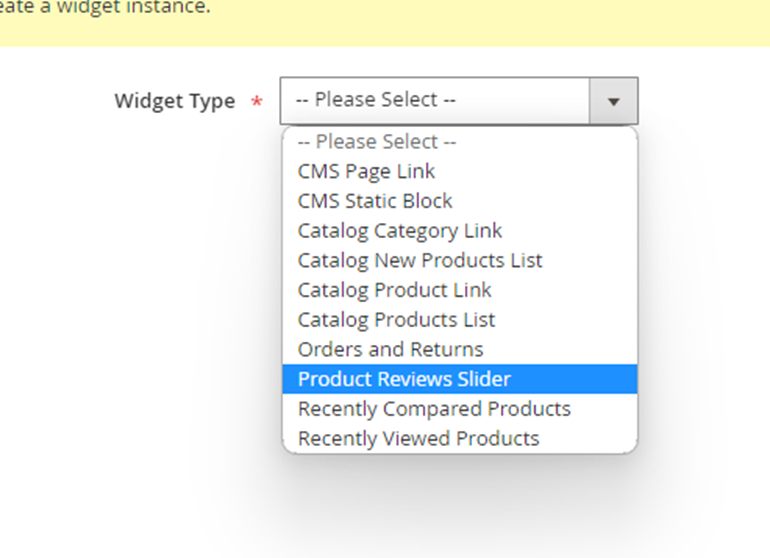Viewport: 770px width, 558px height.
Task: Choose Recently Compared Products option
Action: click(x=434, y=409)
